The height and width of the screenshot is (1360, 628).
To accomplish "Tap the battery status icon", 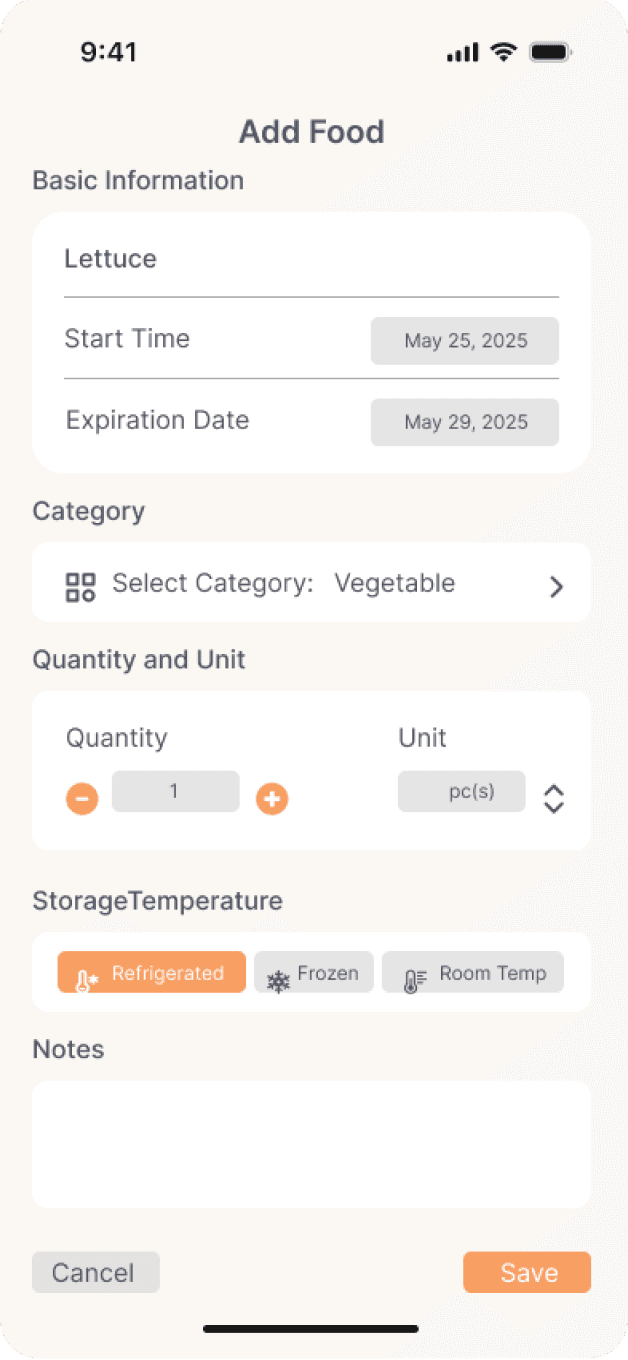I will coord(550,52).
